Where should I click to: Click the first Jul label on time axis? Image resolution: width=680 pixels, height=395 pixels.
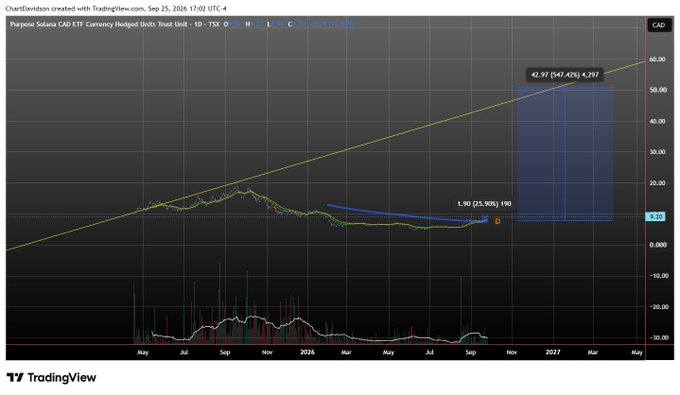184,353
